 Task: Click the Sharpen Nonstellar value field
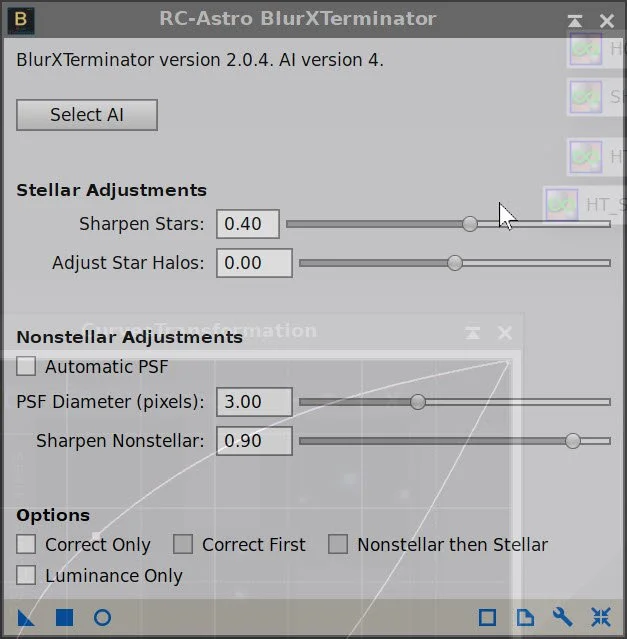[x=254, y=441]
